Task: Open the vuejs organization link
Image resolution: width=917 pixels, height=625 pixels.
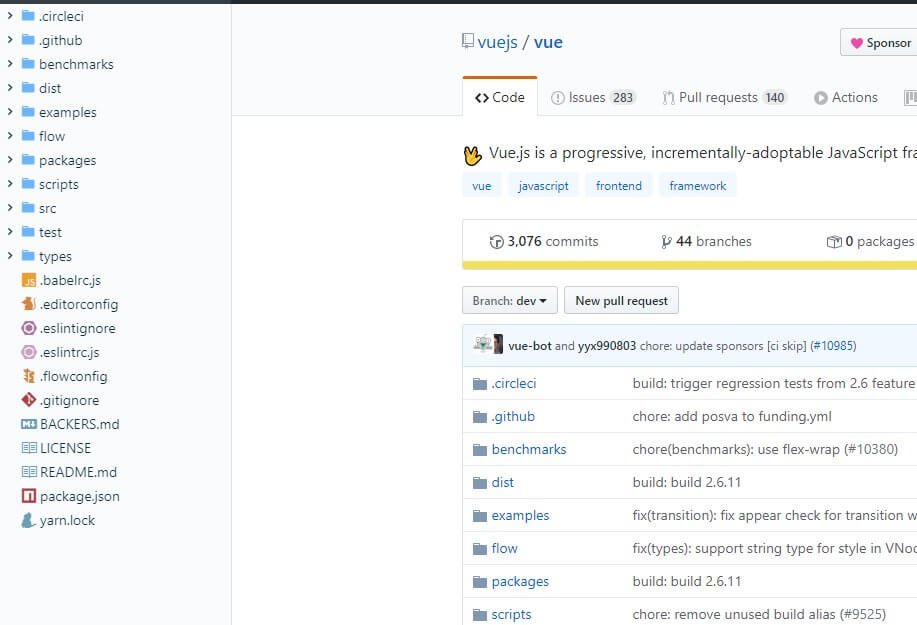Action: 497,42
